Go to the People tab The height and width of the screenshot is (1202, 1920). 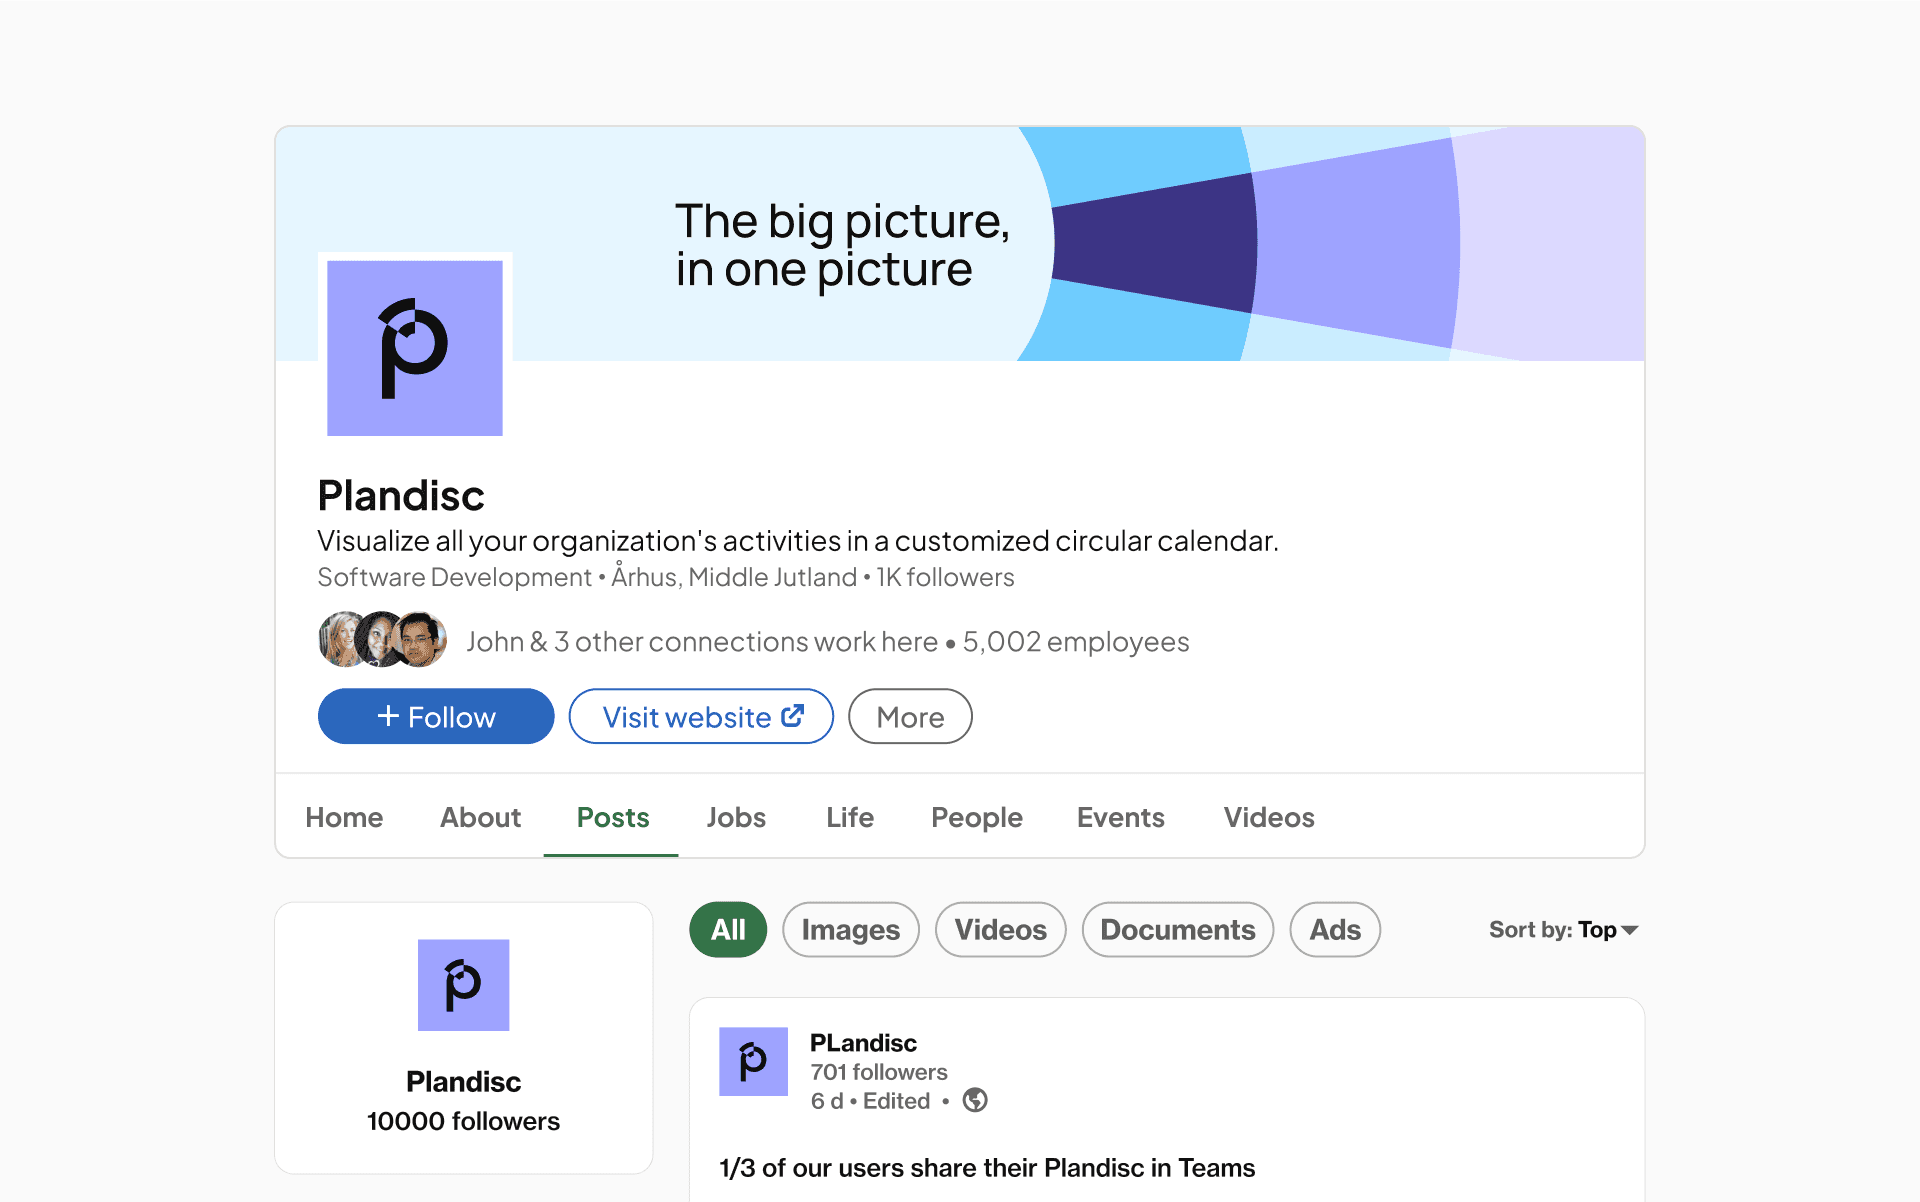[x=976, y=817]
